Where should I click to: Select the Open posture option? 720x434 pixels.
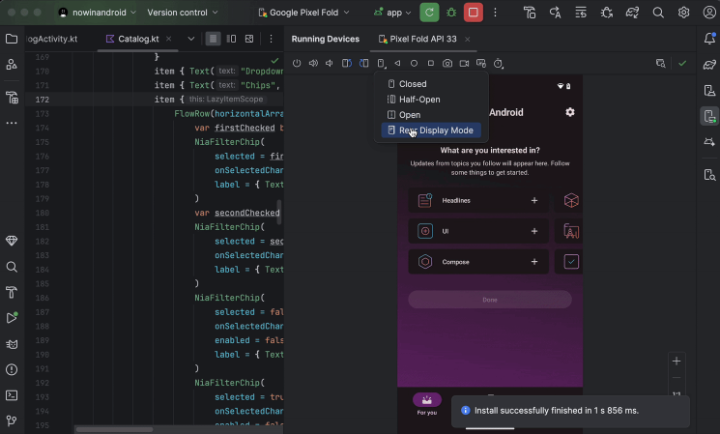coord(431,115)
